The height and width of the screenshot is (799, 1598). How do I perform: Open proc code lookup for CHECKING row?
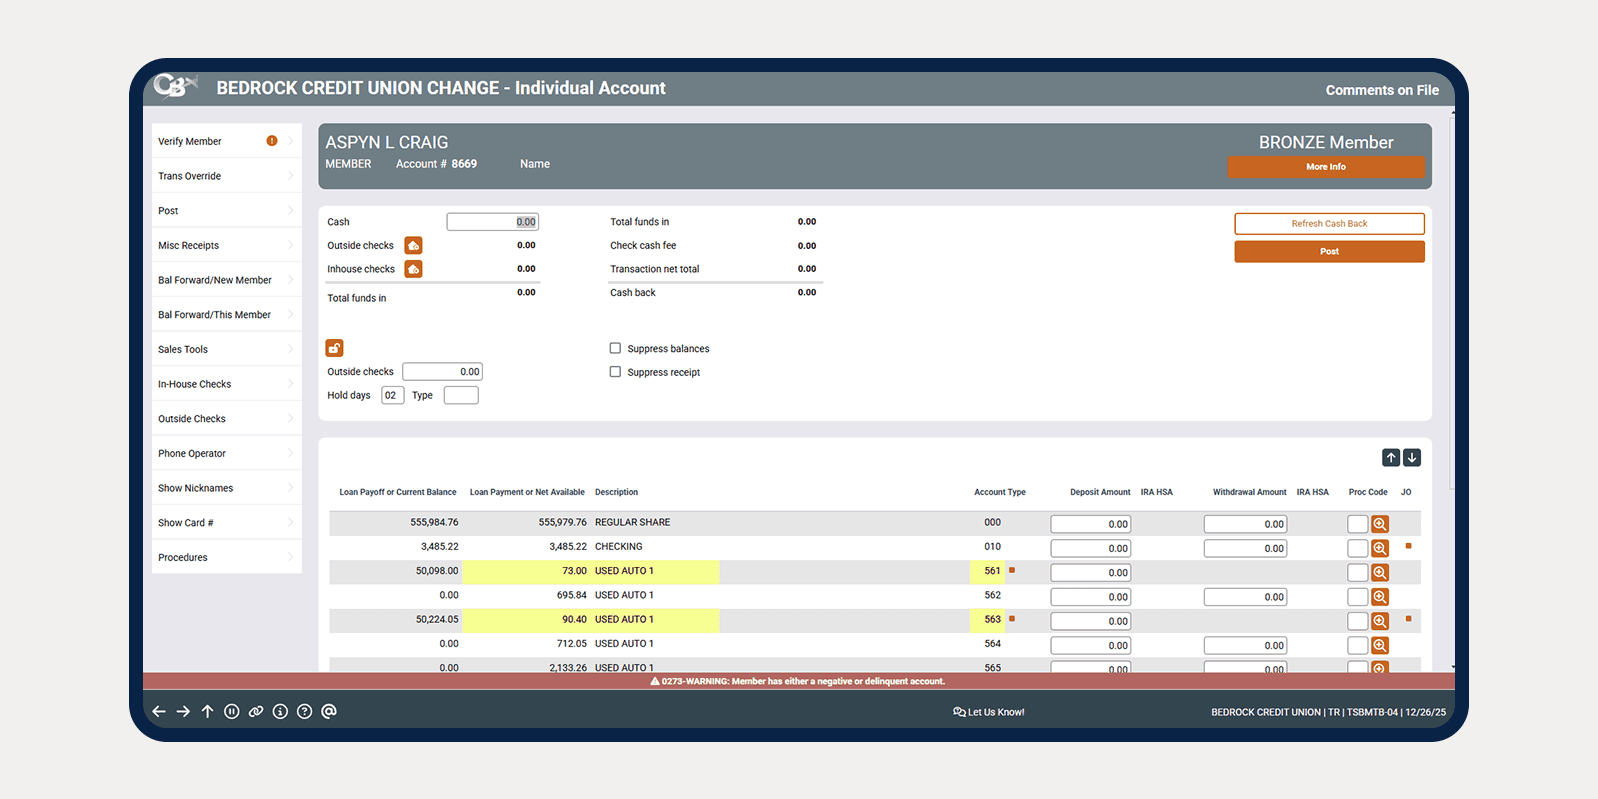click(x=1380, y=548)
